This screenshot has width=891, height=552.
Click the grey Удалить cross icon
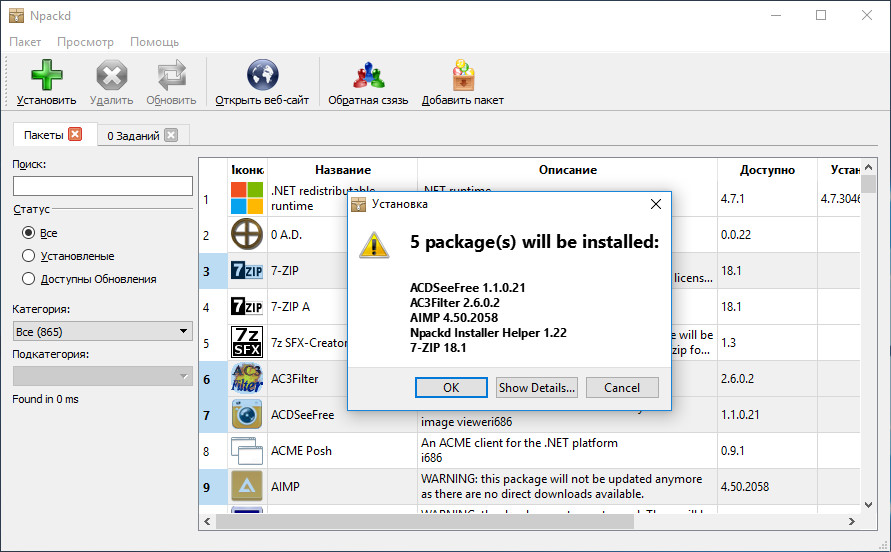pyautogui.click(x=111, y=75)
